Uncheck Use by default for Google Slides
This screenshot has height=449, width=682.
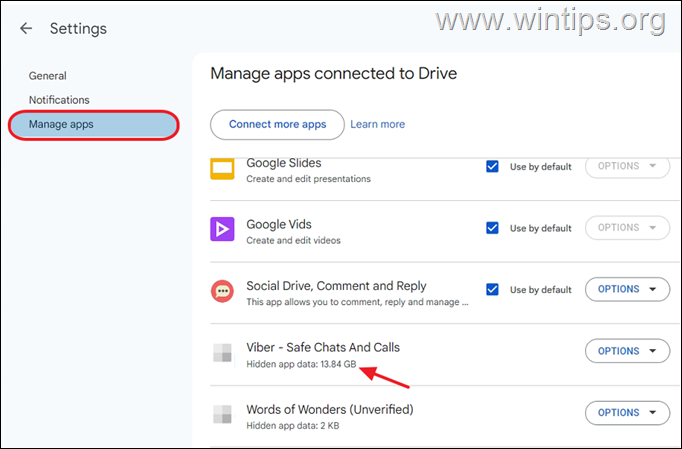pyautogui.click(x=492, y=167)
